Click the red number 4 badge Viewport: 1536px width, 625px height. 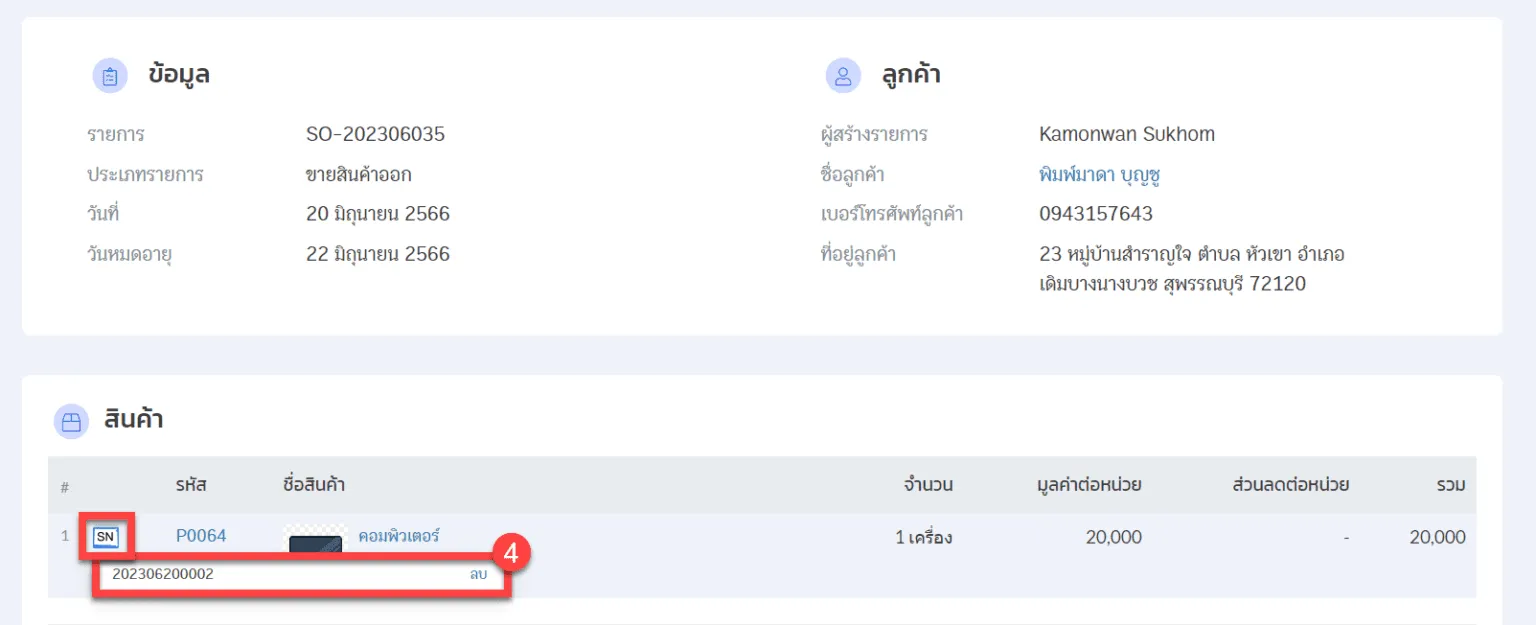tap(510, 554)
